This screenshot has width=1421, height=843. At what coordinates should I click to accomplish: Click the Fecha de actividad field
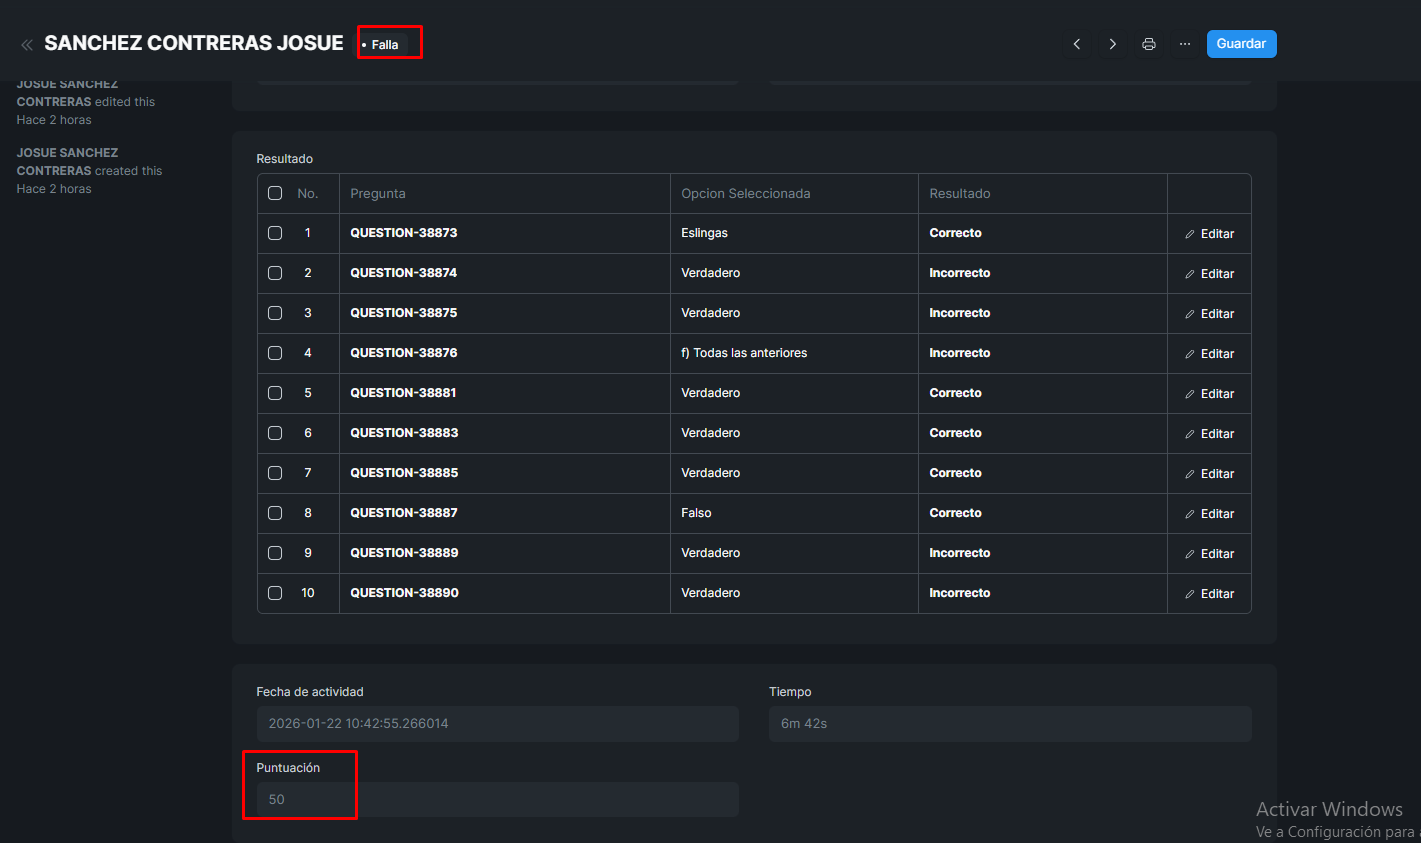tap(497, 724)
